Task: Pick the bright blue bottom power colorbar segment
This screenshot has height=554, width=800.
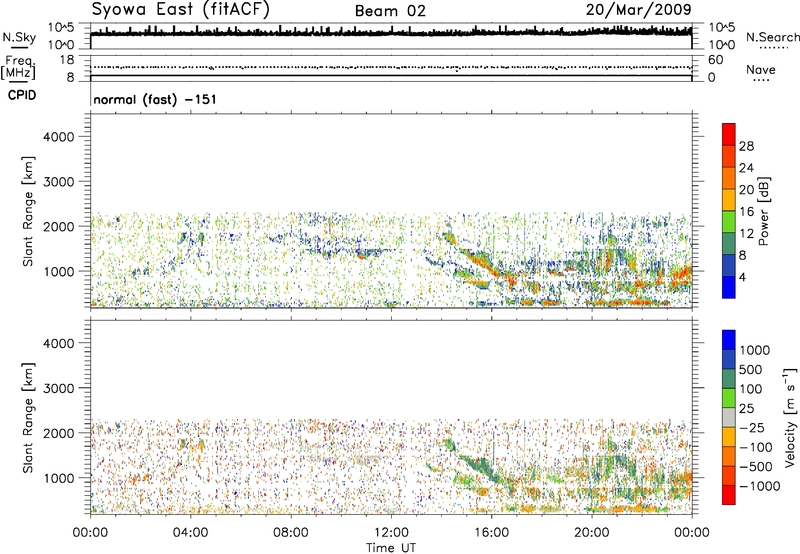Action: tap(729, 288)
